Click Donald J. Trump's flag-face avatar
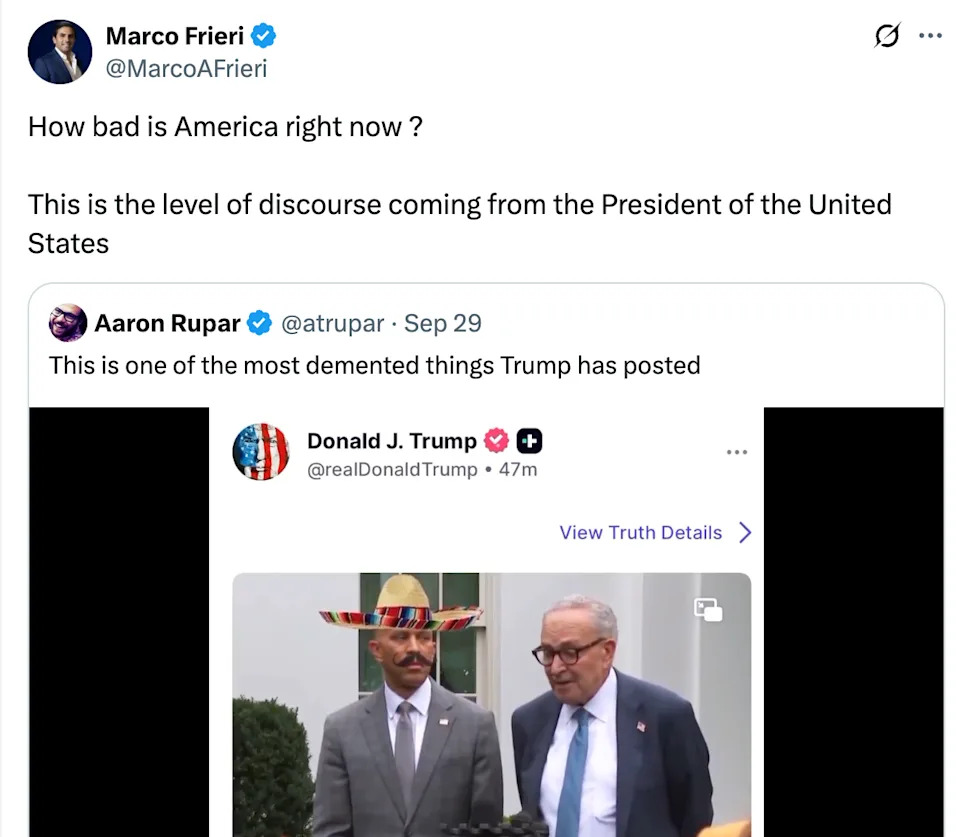 point(261,452)
